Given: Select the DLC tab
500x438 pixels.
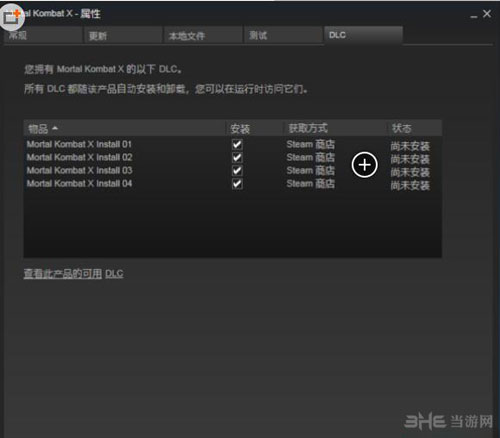Looking at the screenshot, I should click(x=363, y=35).
